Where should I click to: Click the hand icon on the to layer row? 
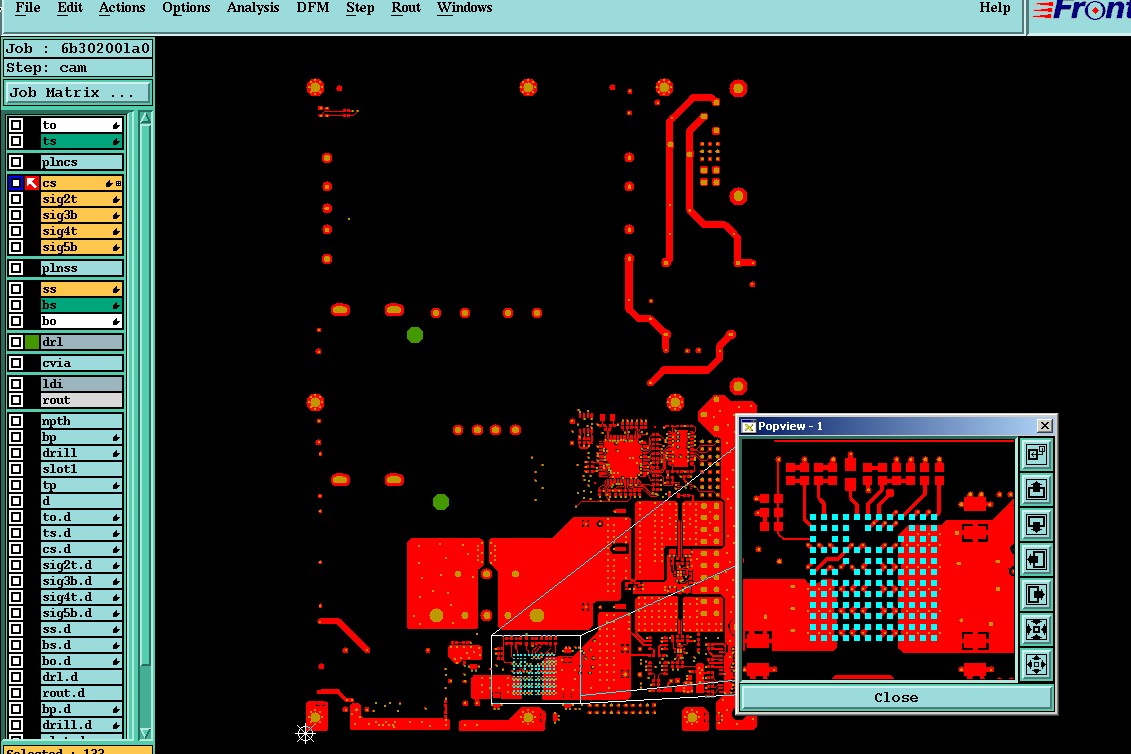(x=115, y=126)
